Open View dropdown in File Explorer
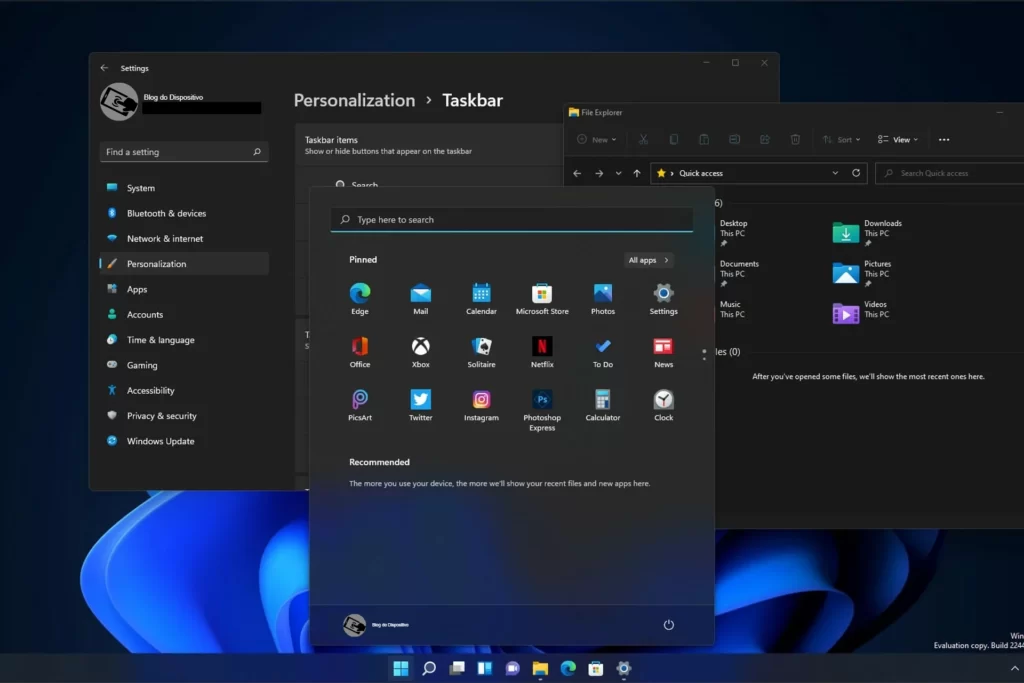Screen dimensions: 1024x683 pyautogui.click(x=898, y=139)
